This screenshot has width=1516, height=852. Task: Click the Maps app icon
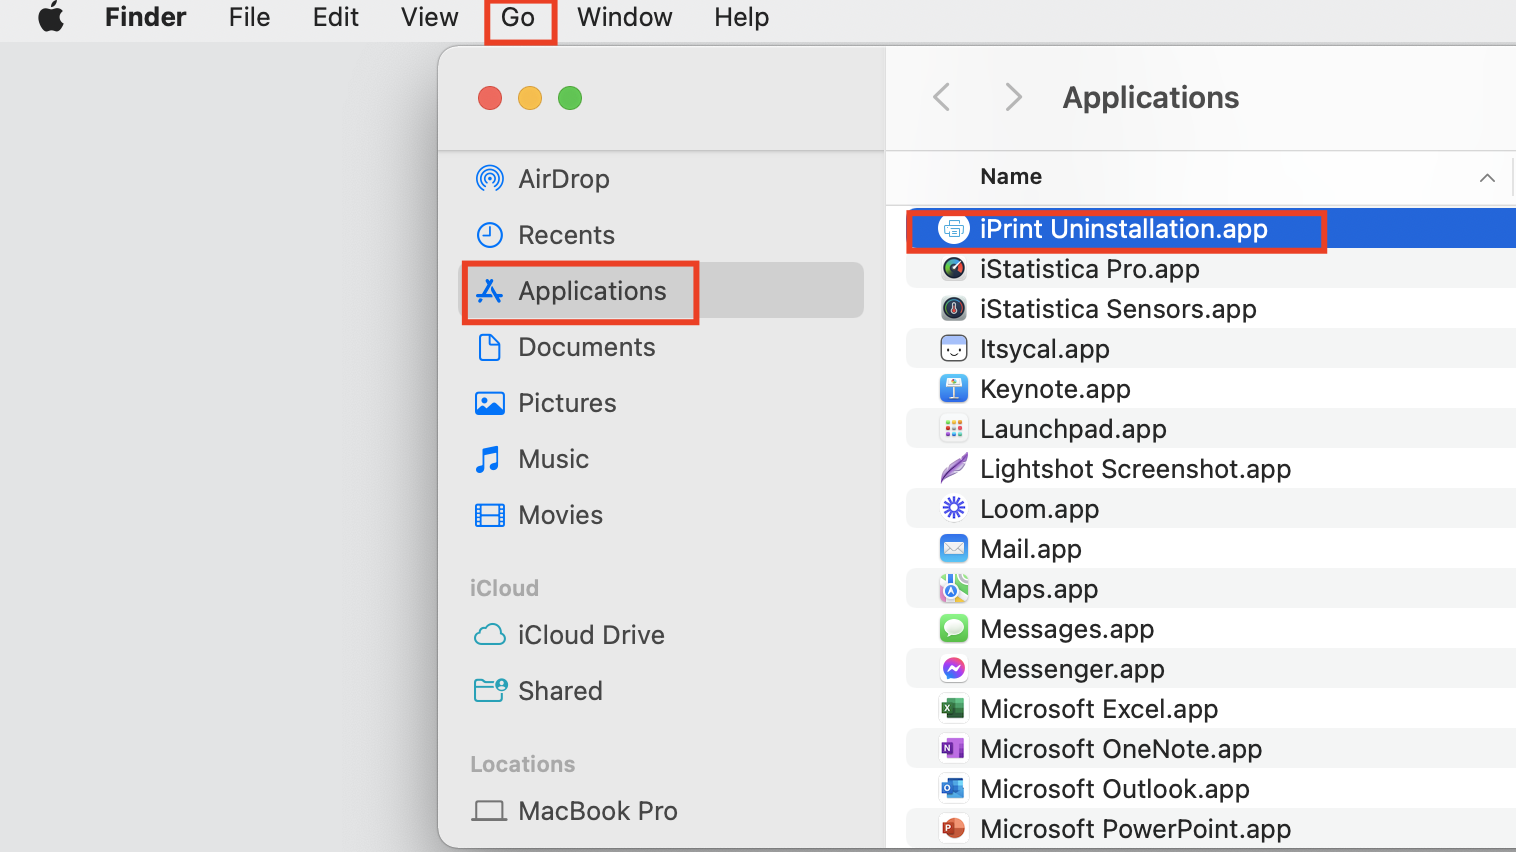(954, 589)
